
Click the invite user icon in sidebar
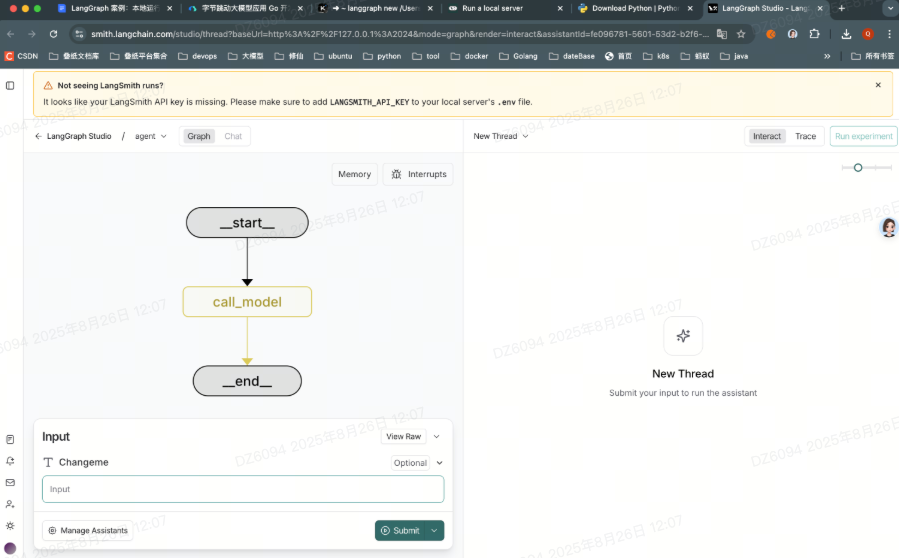(x=10, y=504)
